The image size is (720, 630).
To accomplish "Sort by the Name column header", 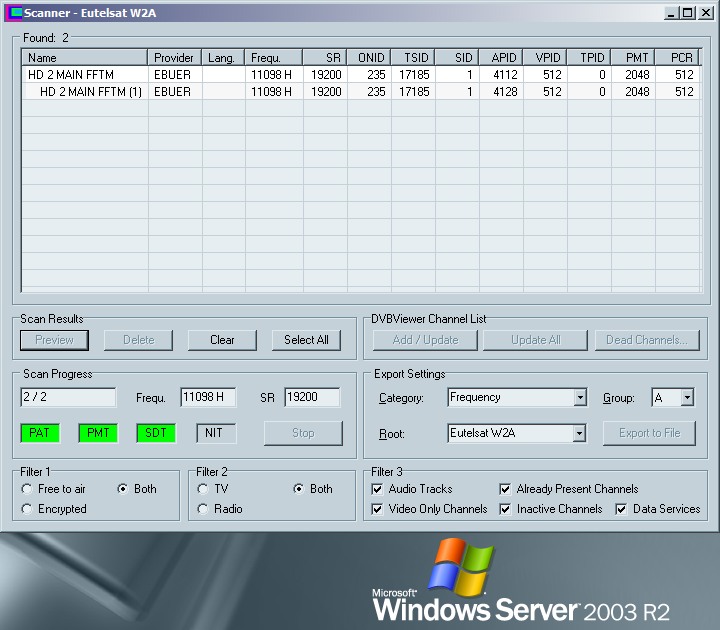I will point(84,58).
